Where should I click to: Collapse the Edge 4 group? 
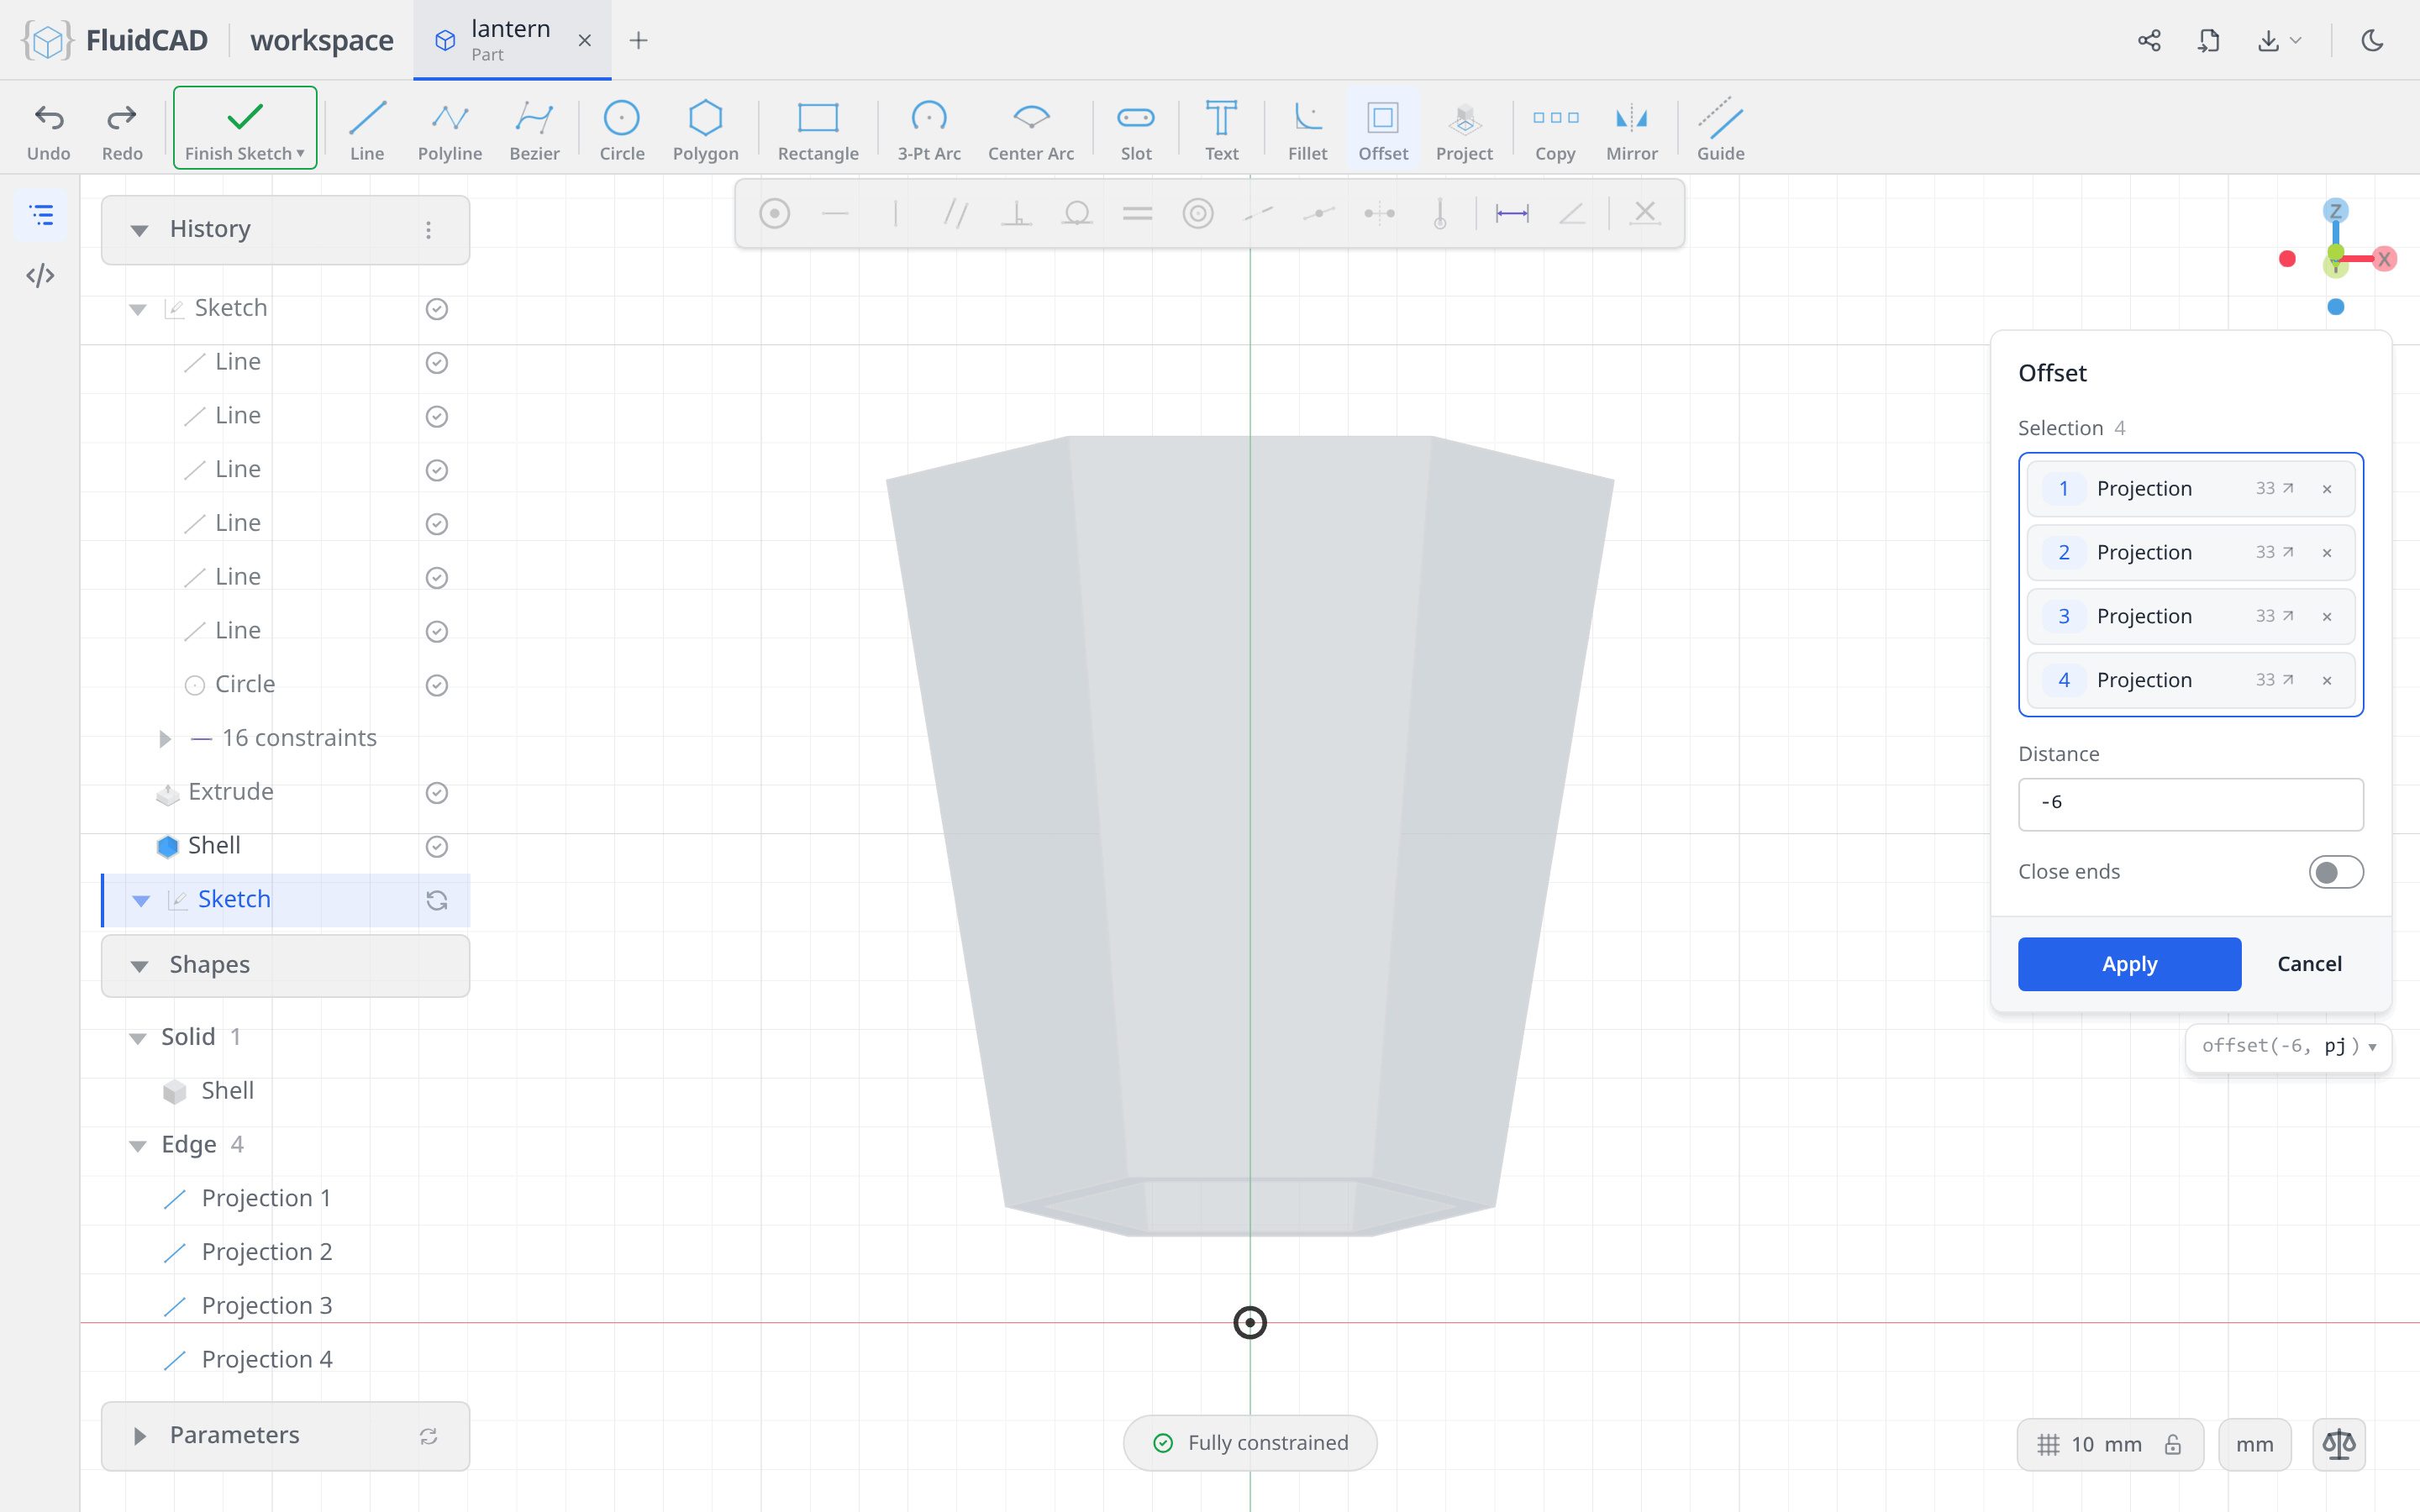pyautogui.click(x=138, y=1145)
